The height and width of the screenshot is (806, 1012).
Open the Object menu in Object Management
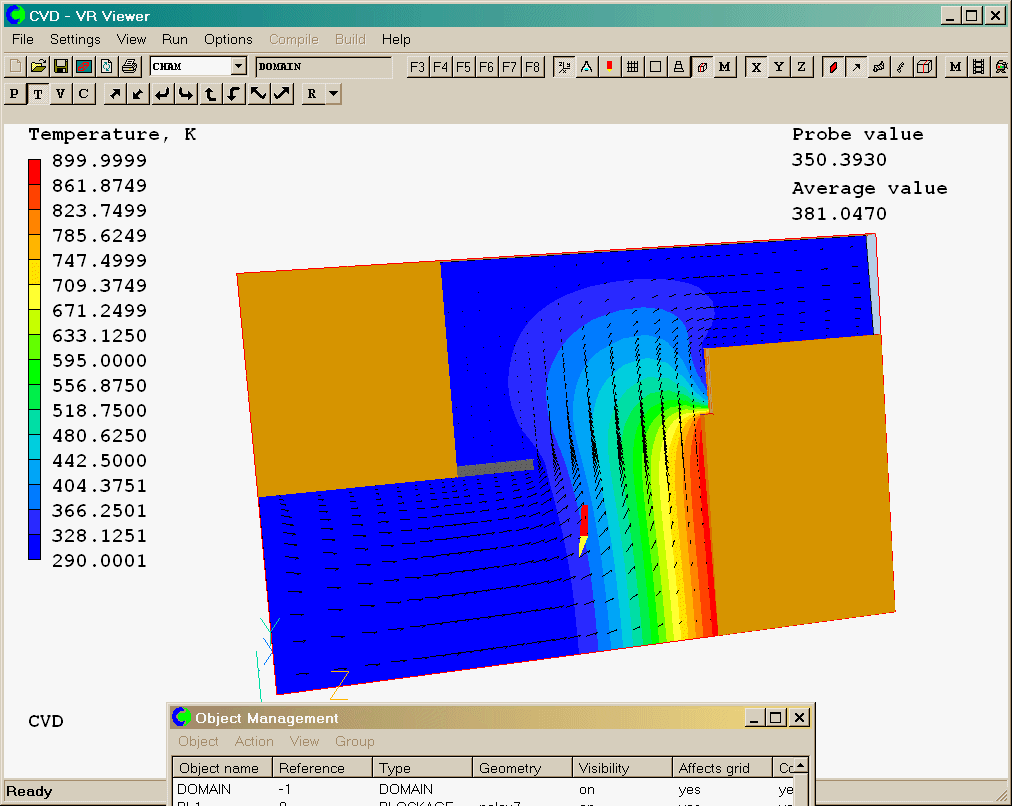pyautogui.click(x=198, y=741)
